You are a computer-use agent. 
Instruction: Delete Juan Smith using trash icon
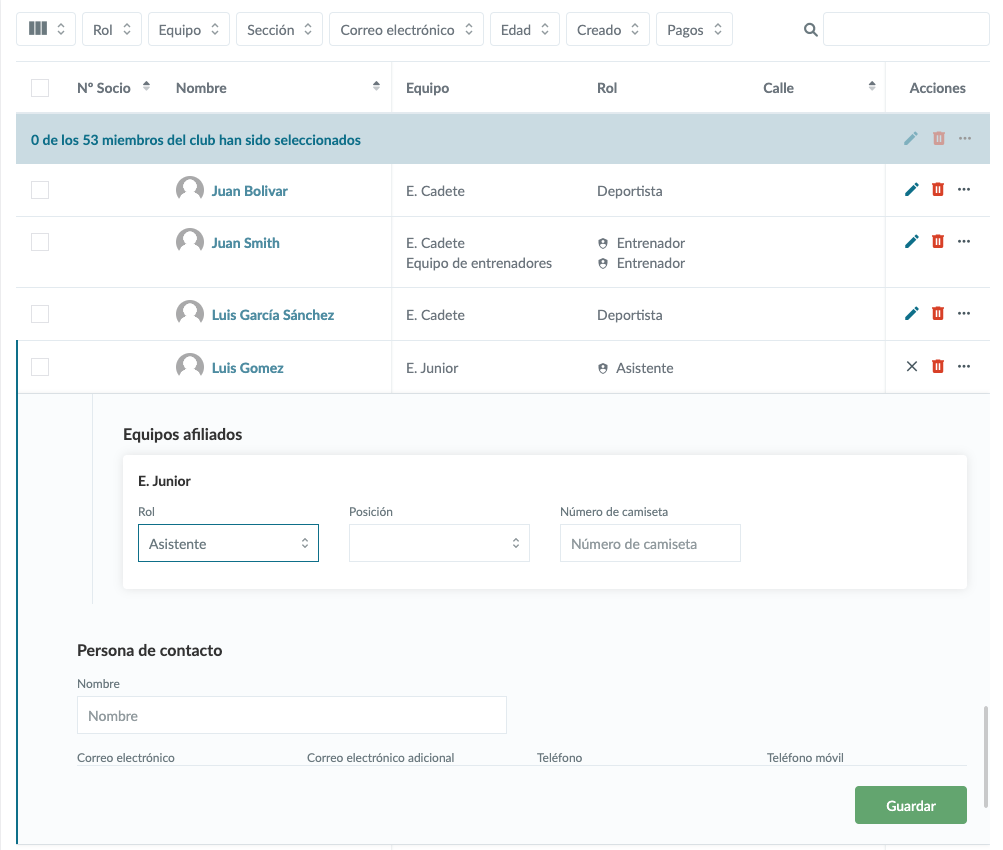click(x=938, y=241)
